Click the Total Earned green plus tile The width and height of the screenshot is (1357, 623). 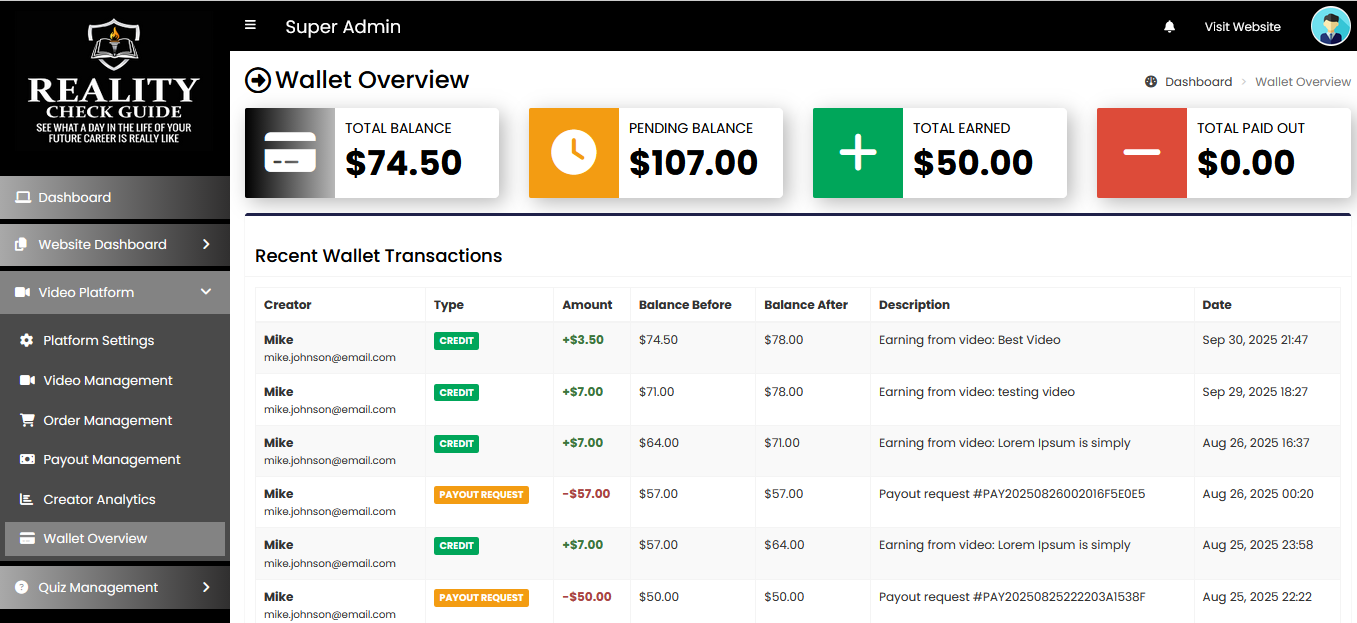pyautogui.click(x=857, y=153)
